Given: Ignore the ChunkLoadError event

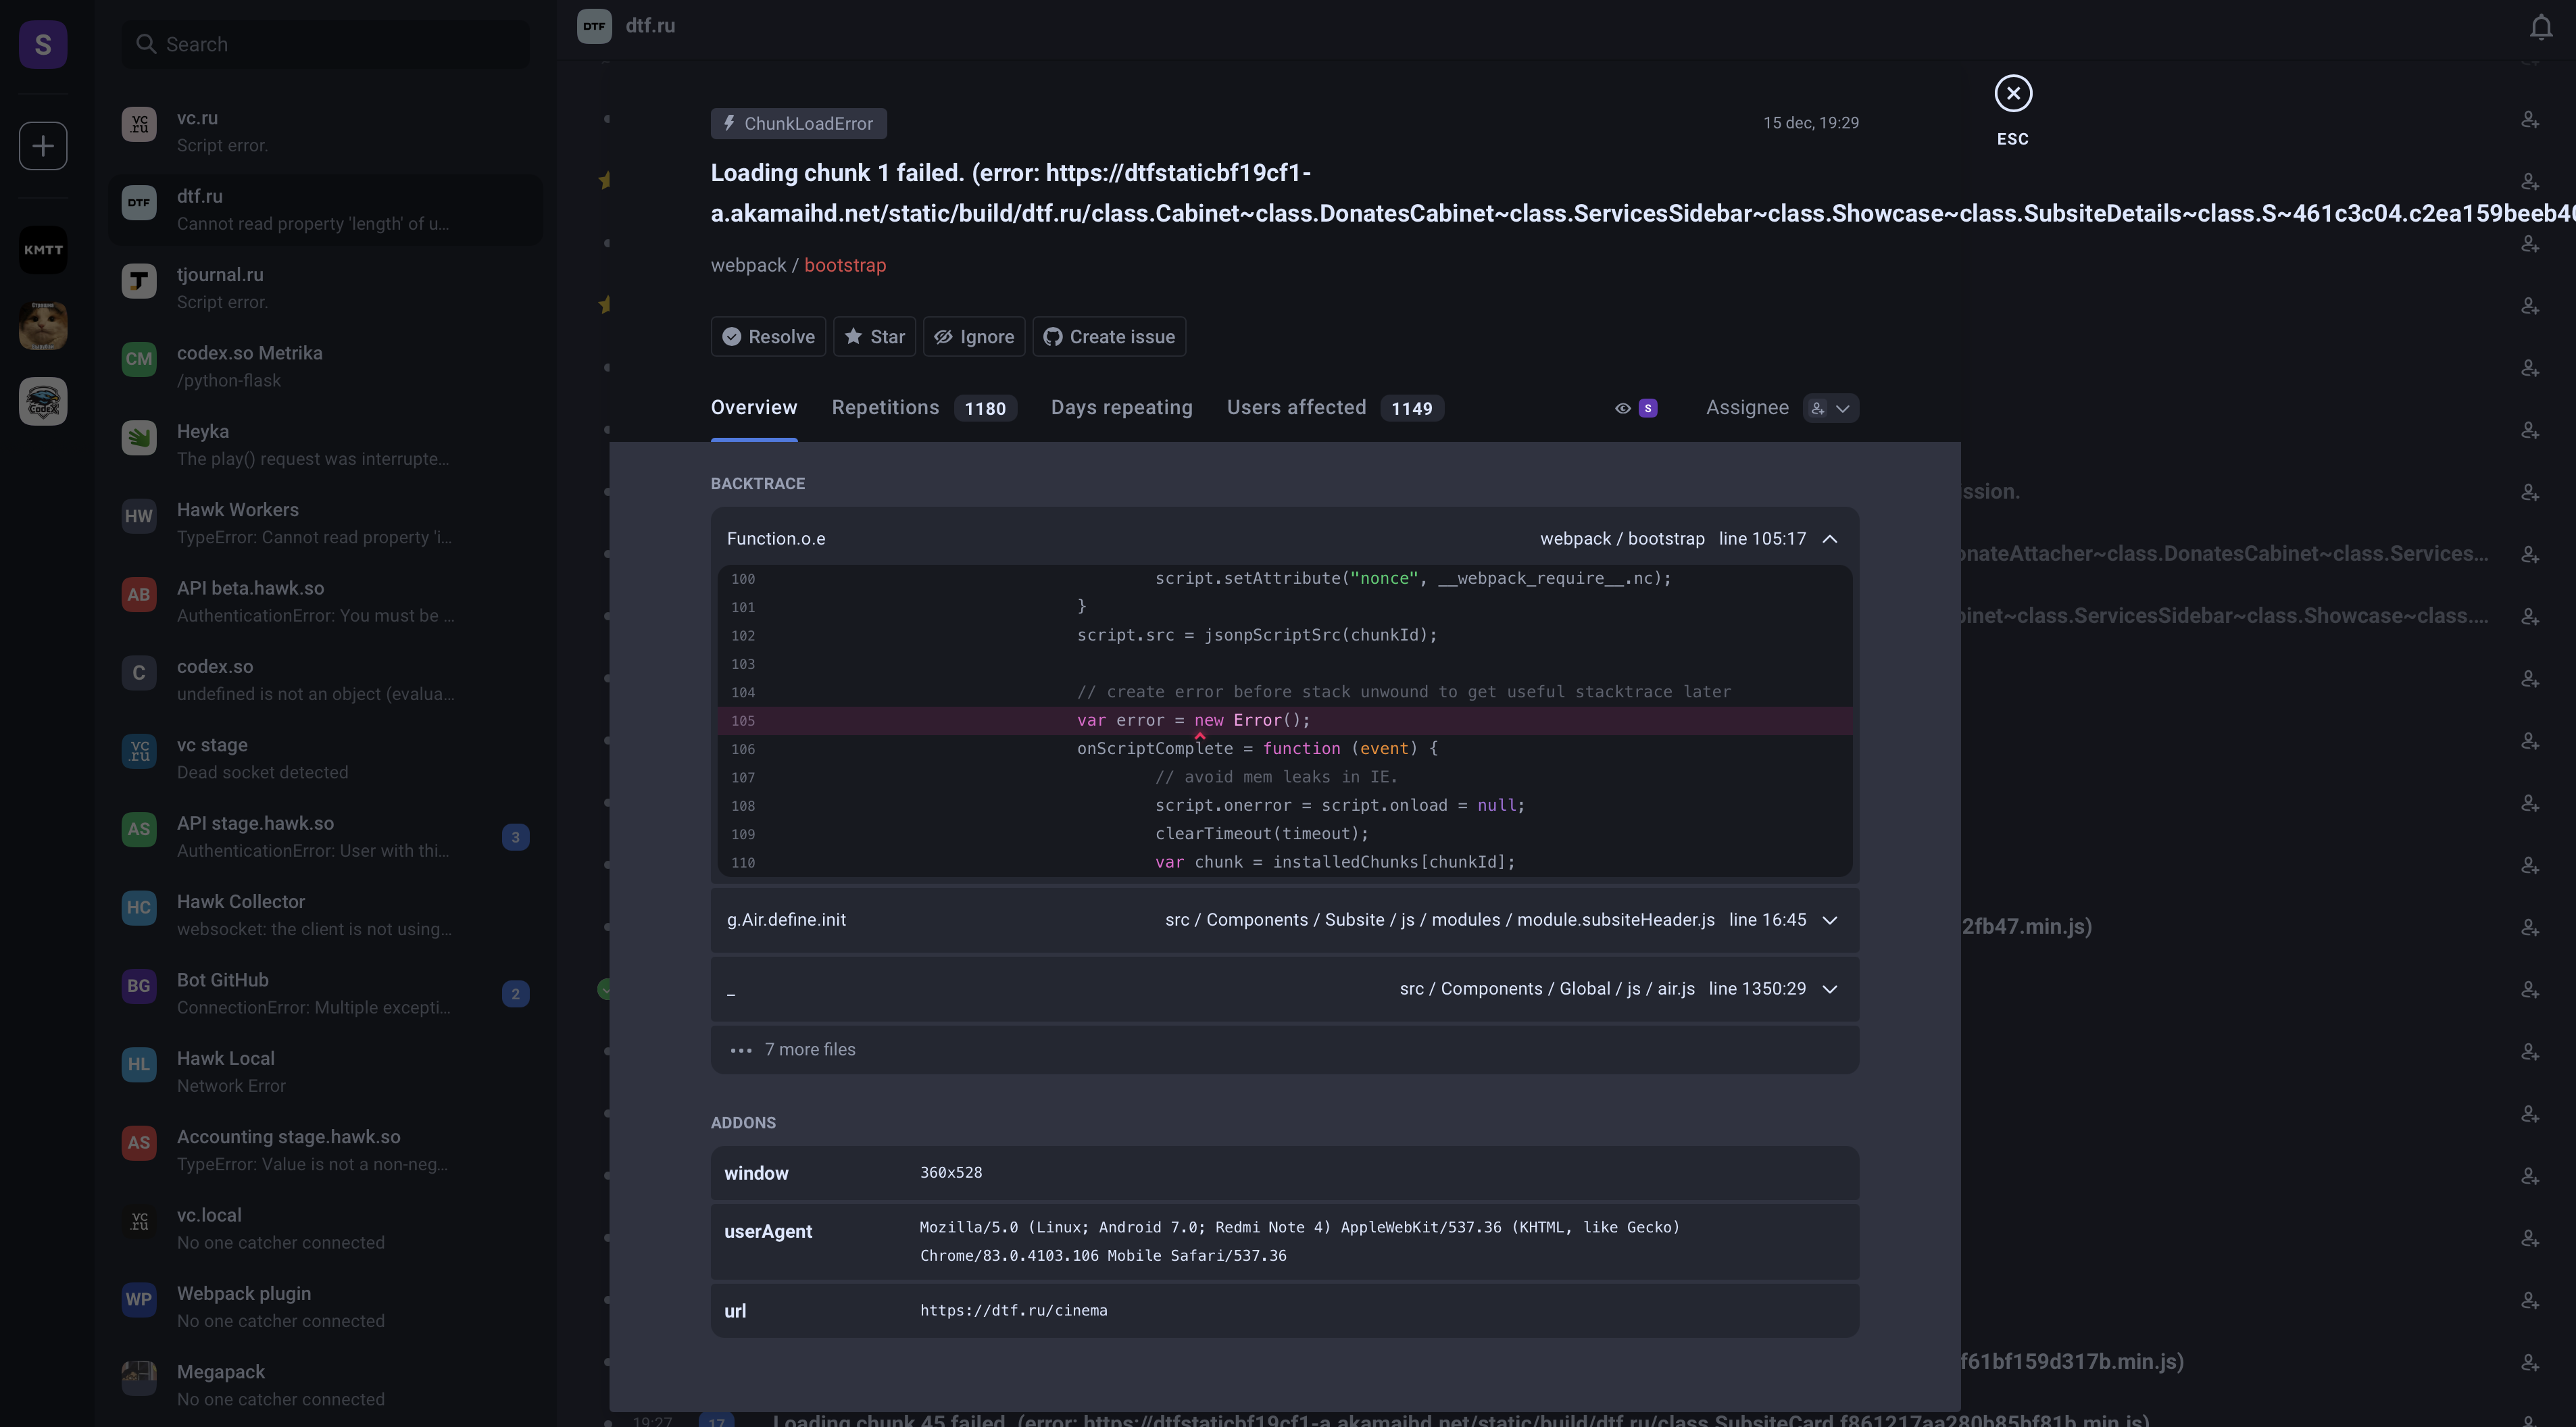Looking at the screenshot, I should (x=973, y=336).
